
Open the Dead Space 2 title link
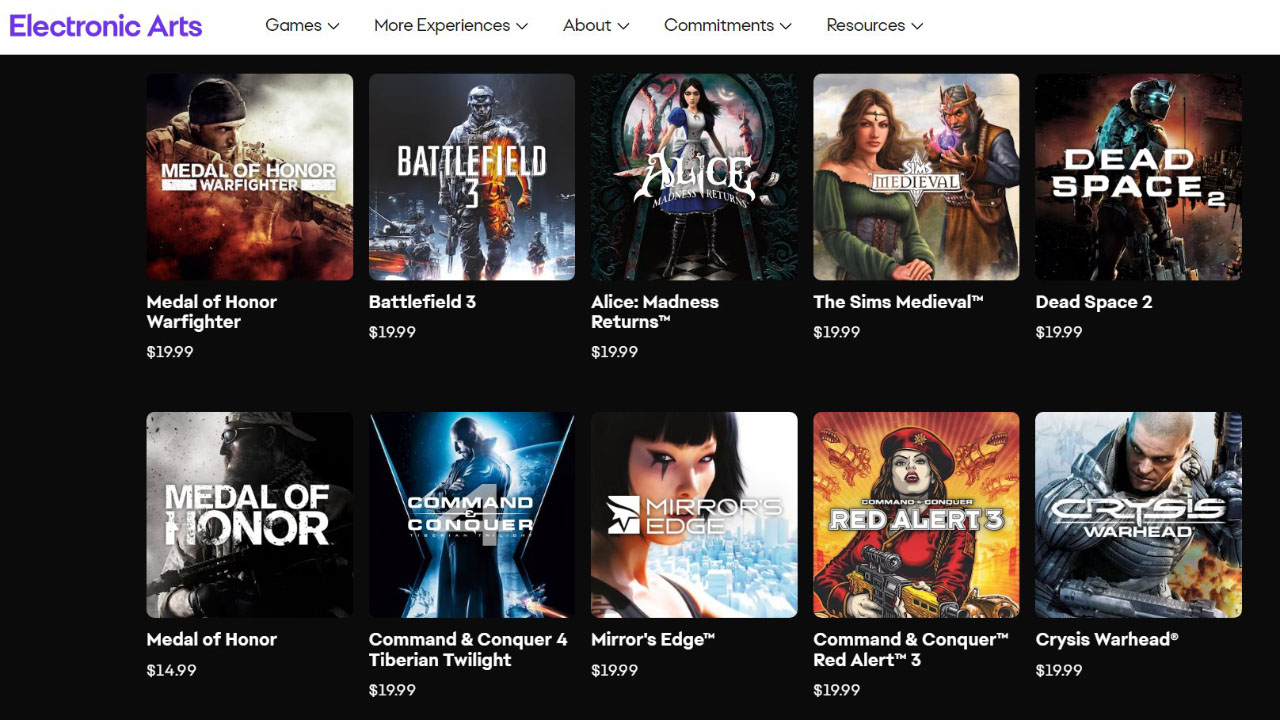(1094, 302)
